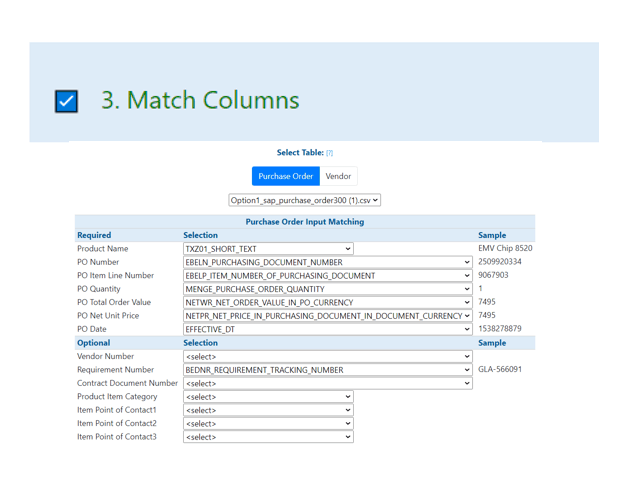Select the Purchase Order table tab
This screenshot has width=631, height=497.
point(286,176)
